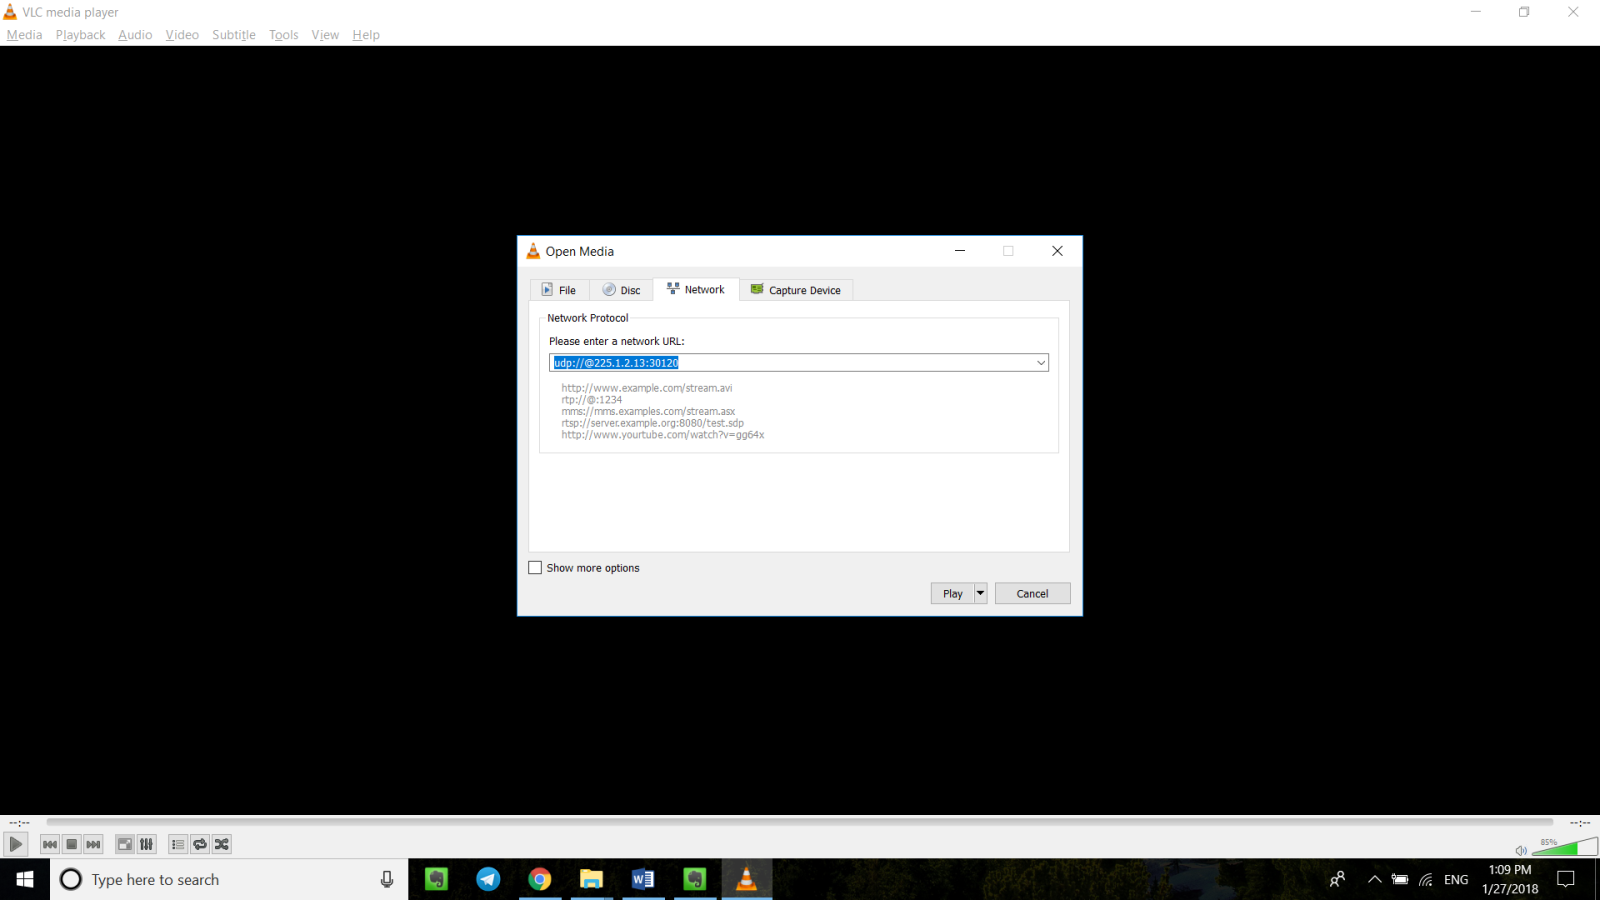The image size is (1600, 900).
Task: Click the search box microphone icon
Action: [387, 879]
